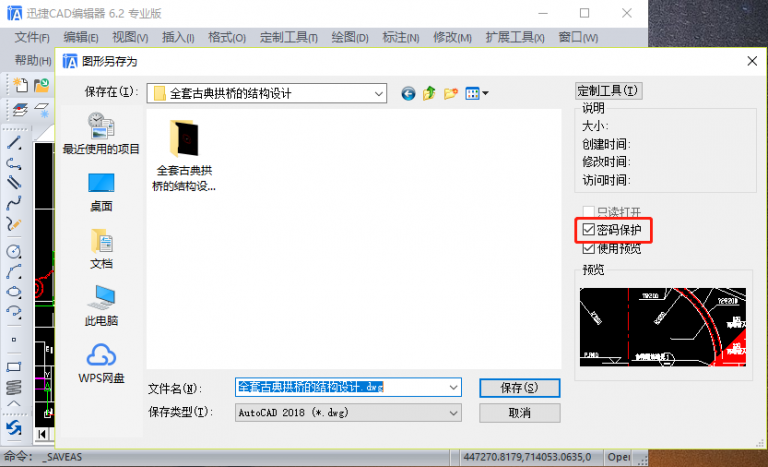This screenshot has width=768, height=467.
Task: Open 最近使用的项目 location
Action: (101, 133)
